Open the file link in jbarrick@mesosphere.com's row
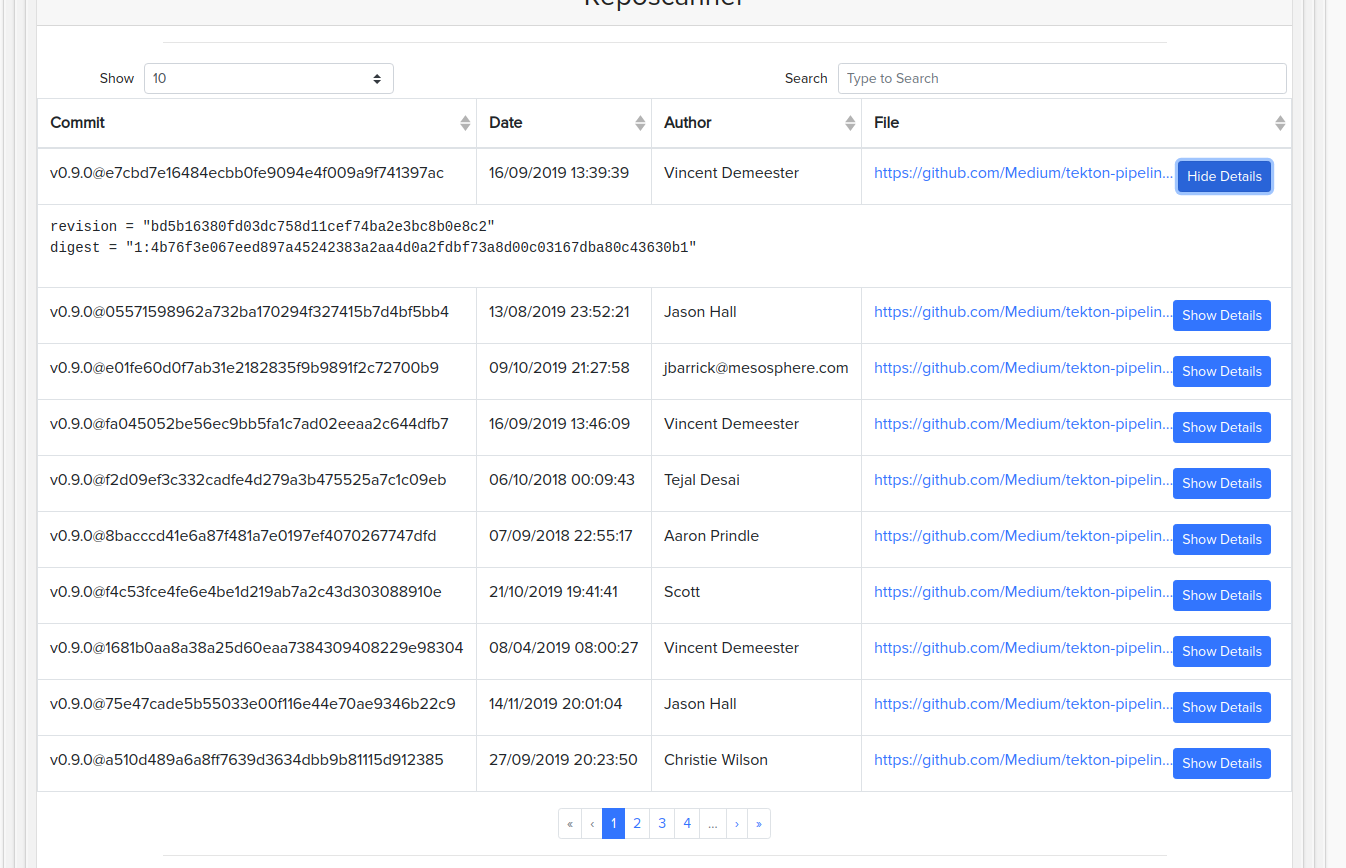1346x868 pixels. (x=1022, y=367)
